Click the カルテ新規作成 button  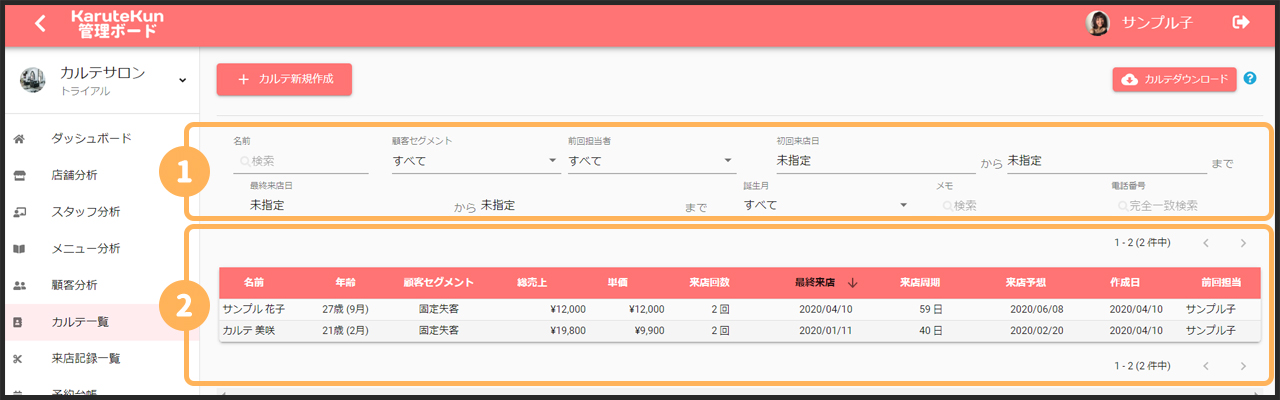[x=284, y=79]
